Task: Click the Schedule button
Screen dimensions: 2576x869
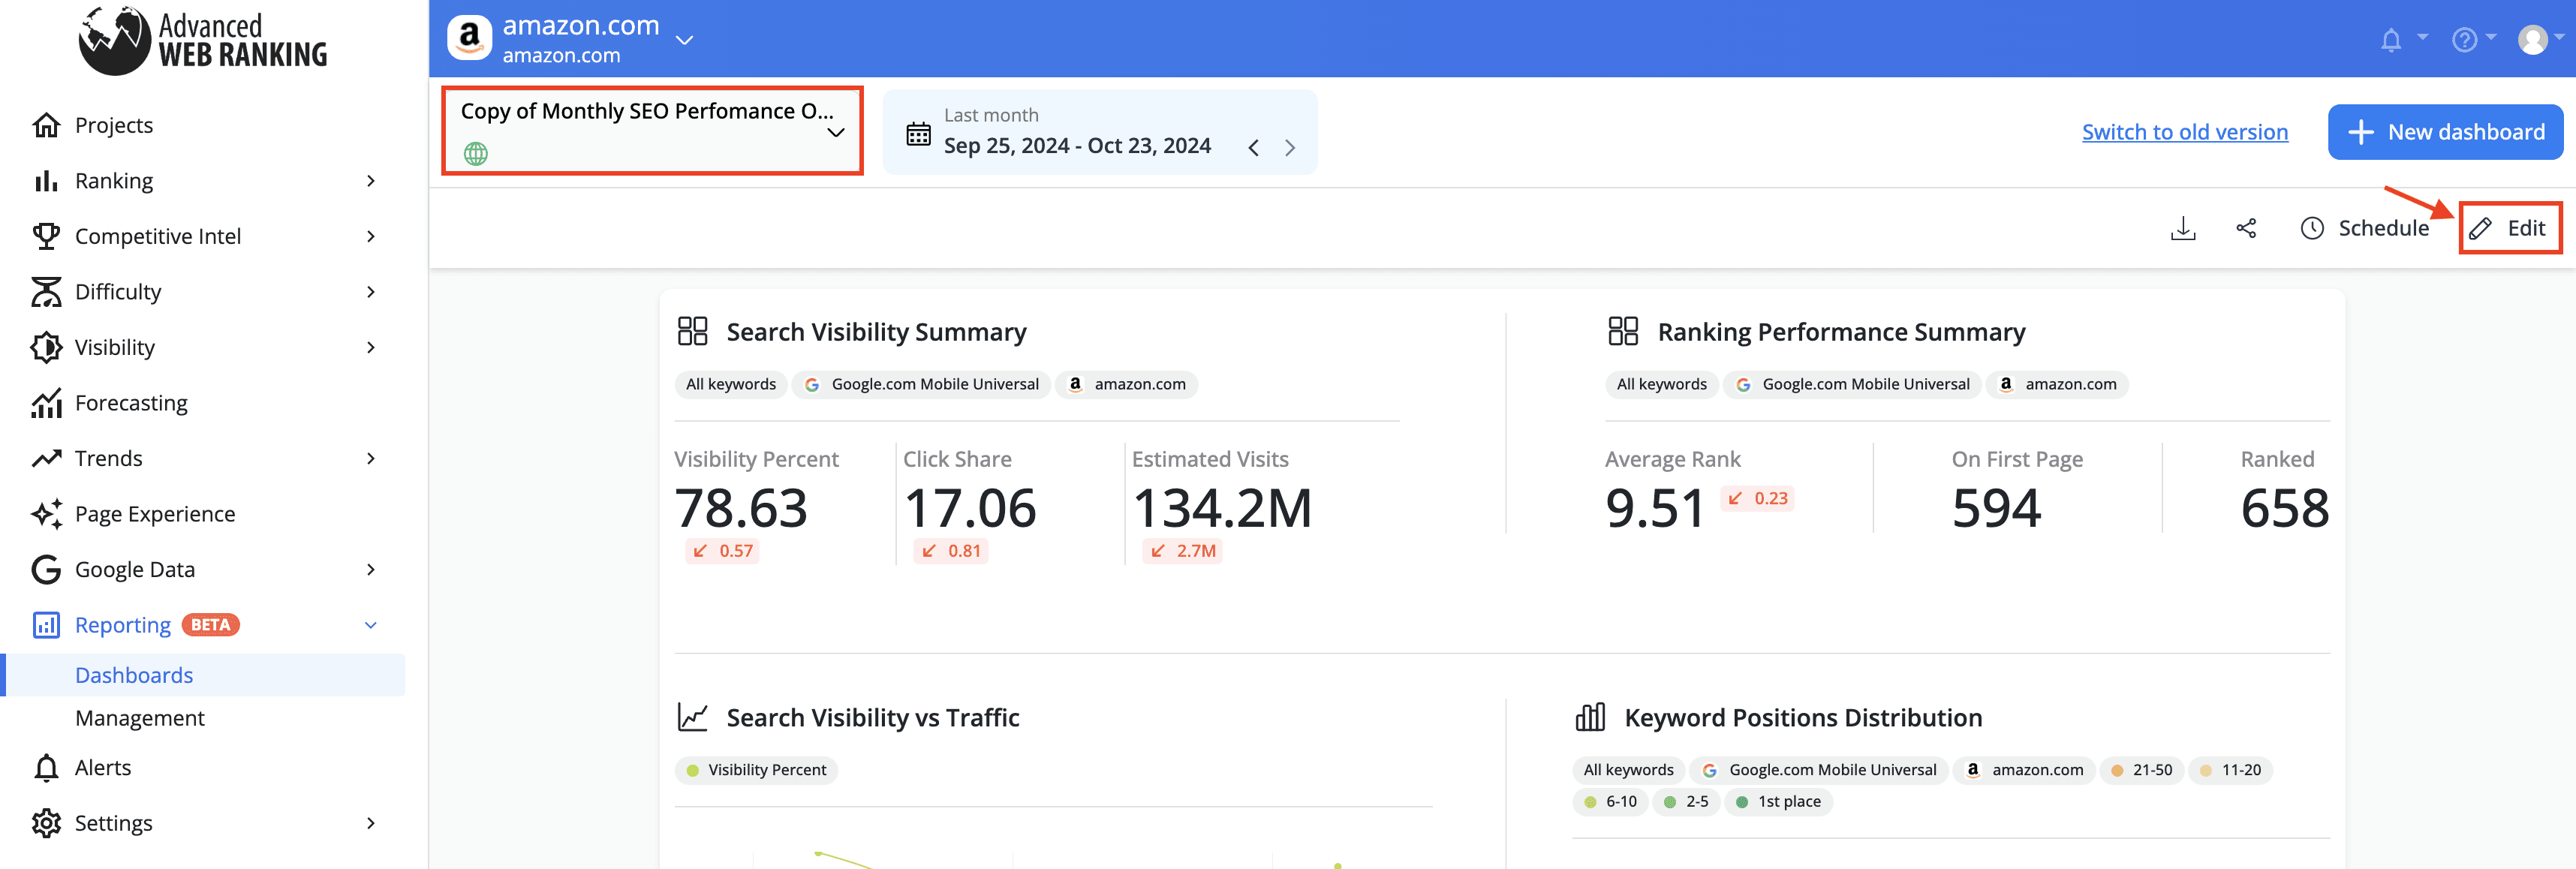Action: 2365,228
